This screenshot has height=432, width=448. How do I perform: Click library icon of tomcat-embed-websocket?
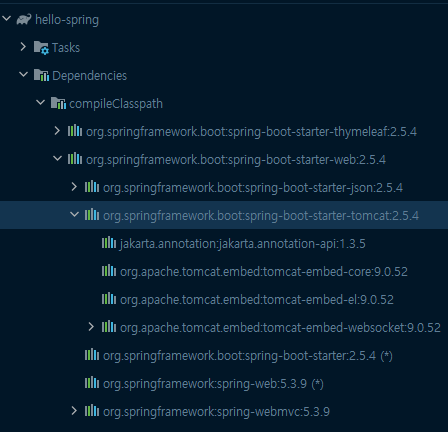pyautogui.click(x=109, y=327)
